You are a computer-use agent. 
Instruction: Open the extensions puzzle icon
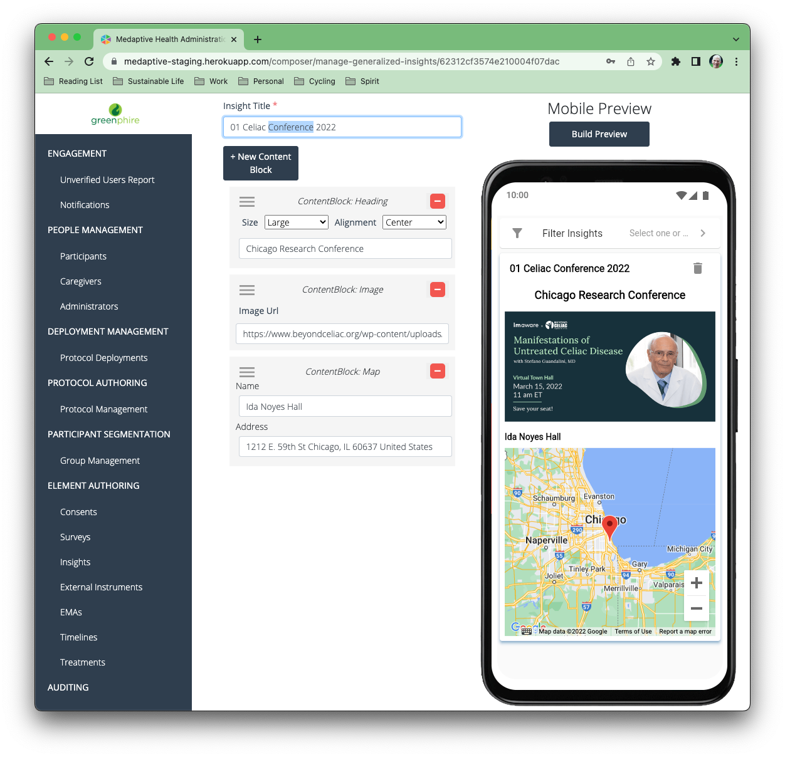676,62
